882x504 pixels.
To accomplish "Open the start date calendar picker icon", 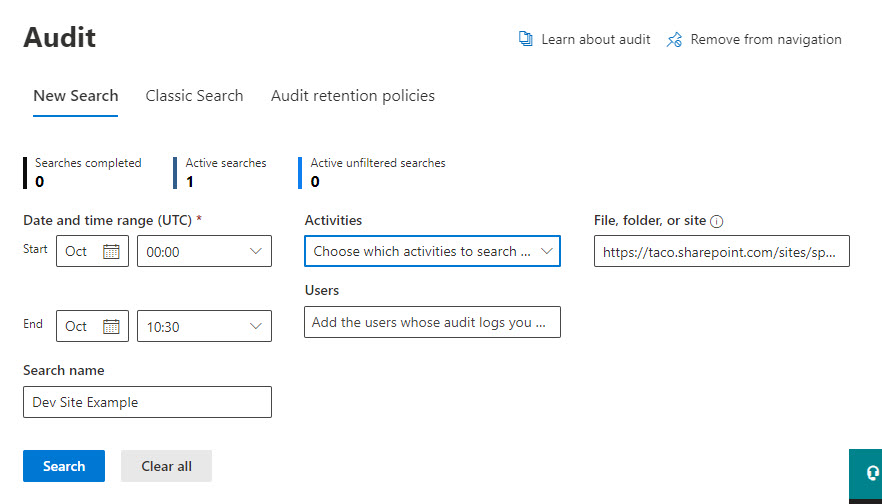I will (111, 251).
